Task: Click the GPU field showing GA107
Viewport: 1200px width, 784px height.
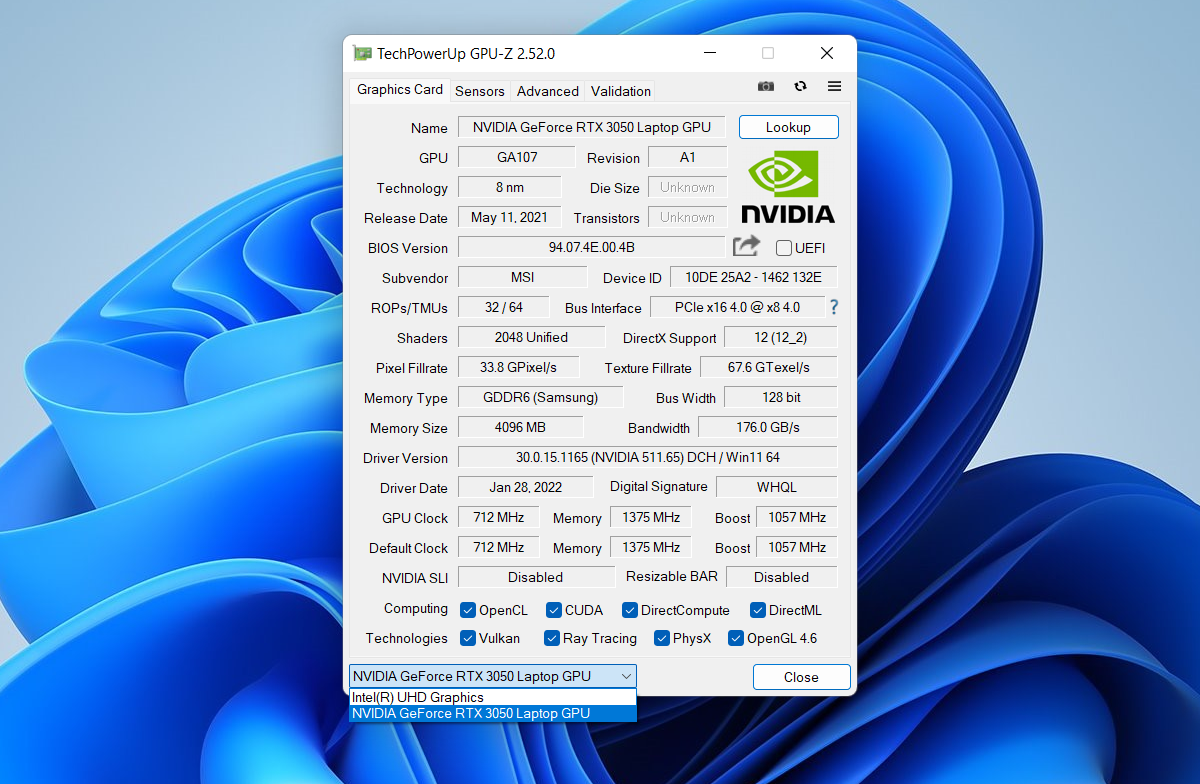Action: (517, 157)
